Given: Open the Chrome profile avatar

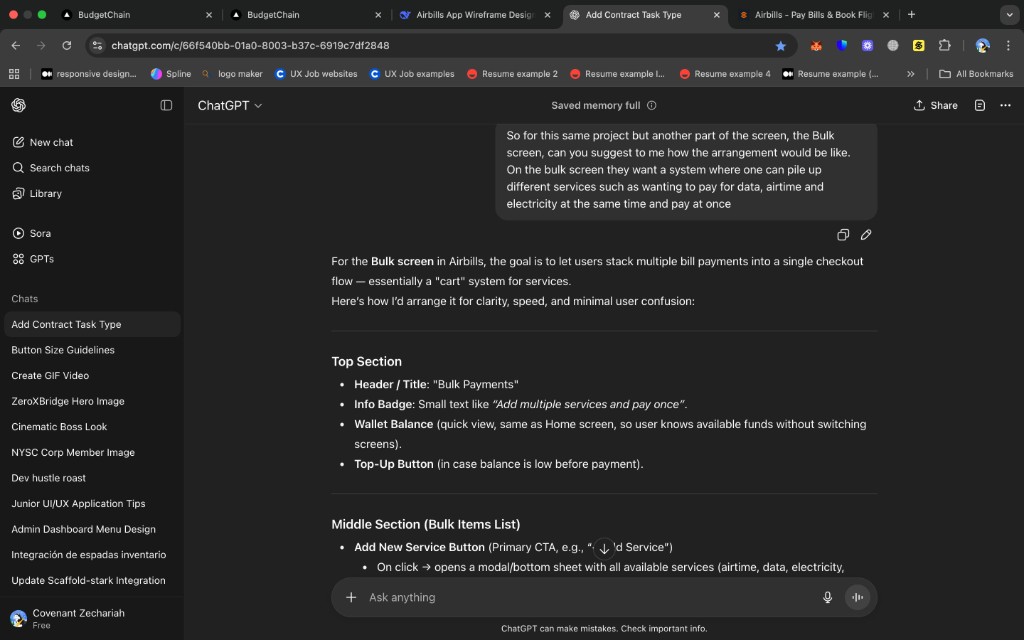Looking at the screenshot, I should pyautogui.click(x=982, y=45).
